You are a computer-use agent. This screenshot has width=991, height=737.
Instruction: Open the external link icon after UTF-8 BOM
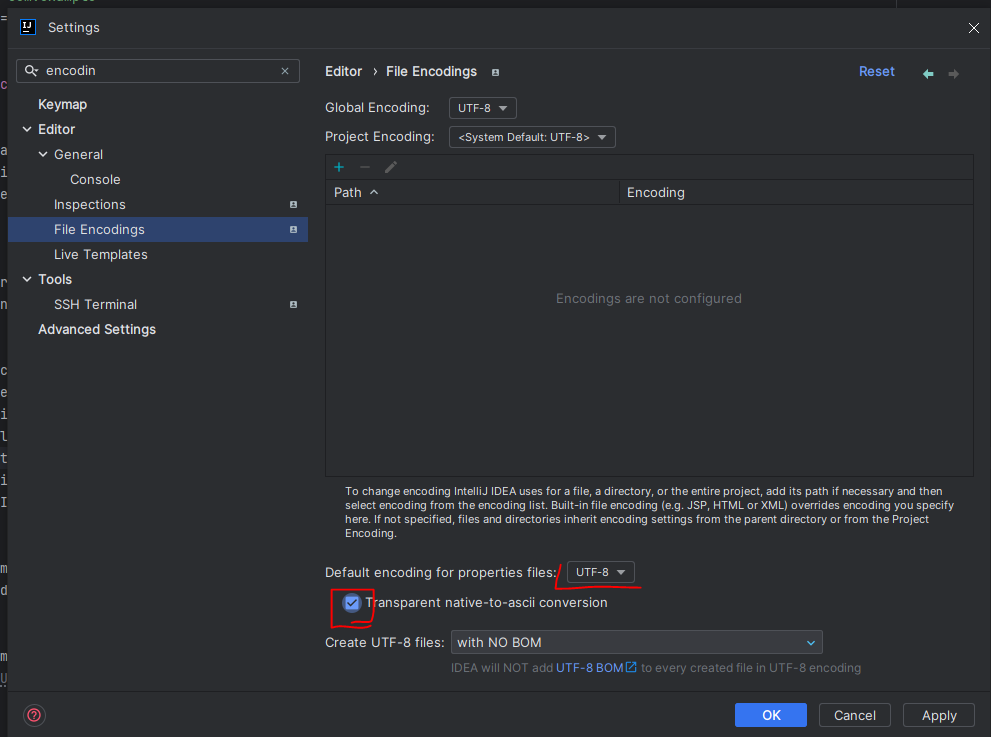tap(631, 667)
